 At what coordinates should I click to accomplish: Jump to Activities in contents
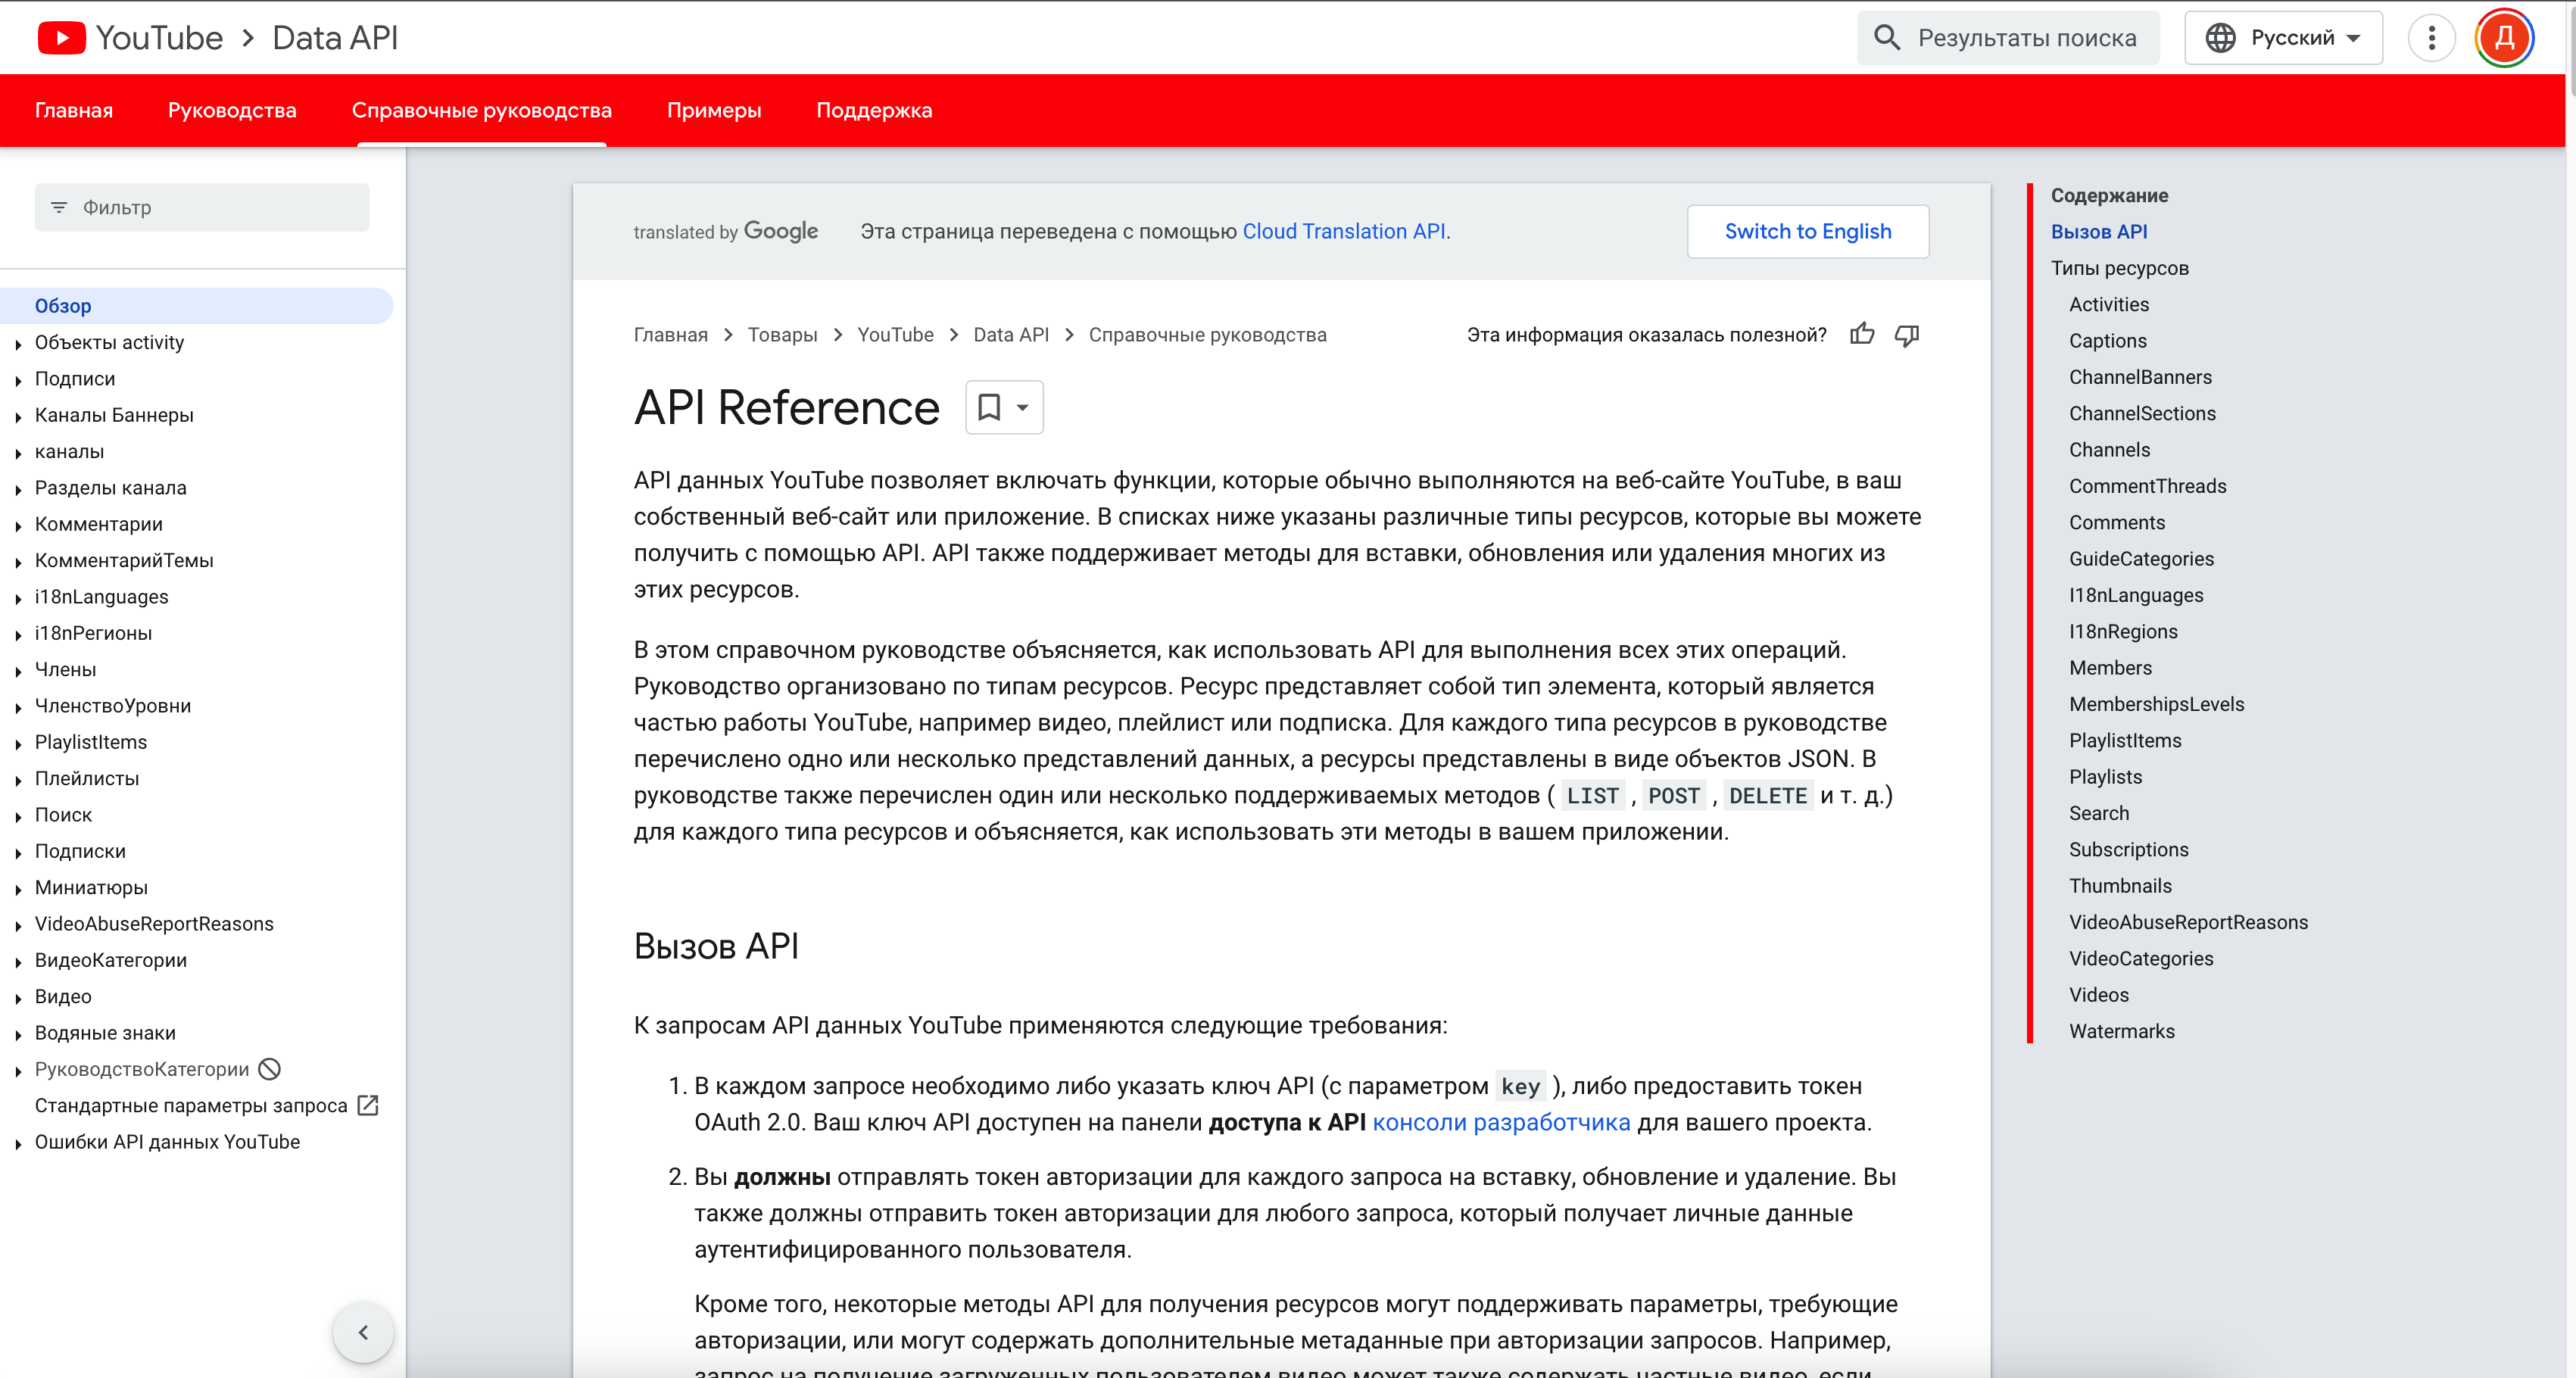pyautogui.click(x=2109, y=304)
